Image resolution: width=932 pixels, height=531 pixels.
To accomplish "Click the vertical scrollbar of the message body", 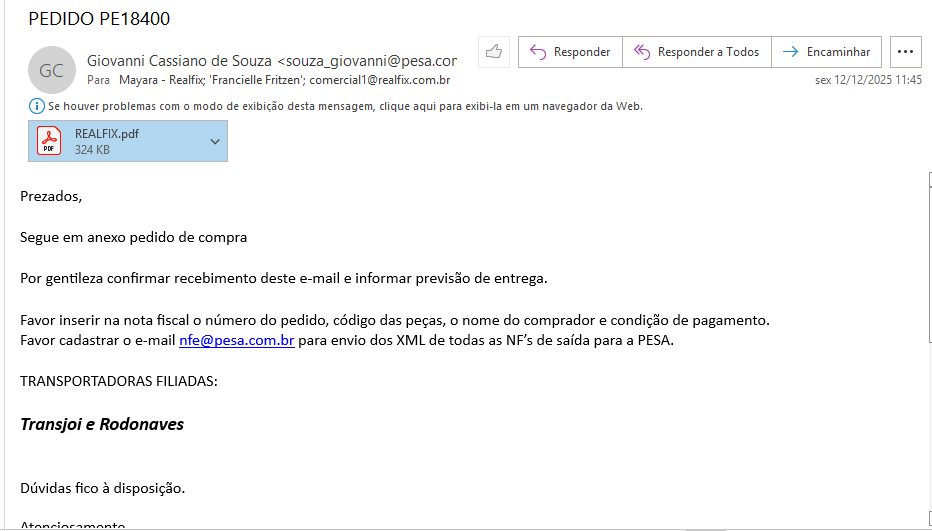I will (926, 350).
